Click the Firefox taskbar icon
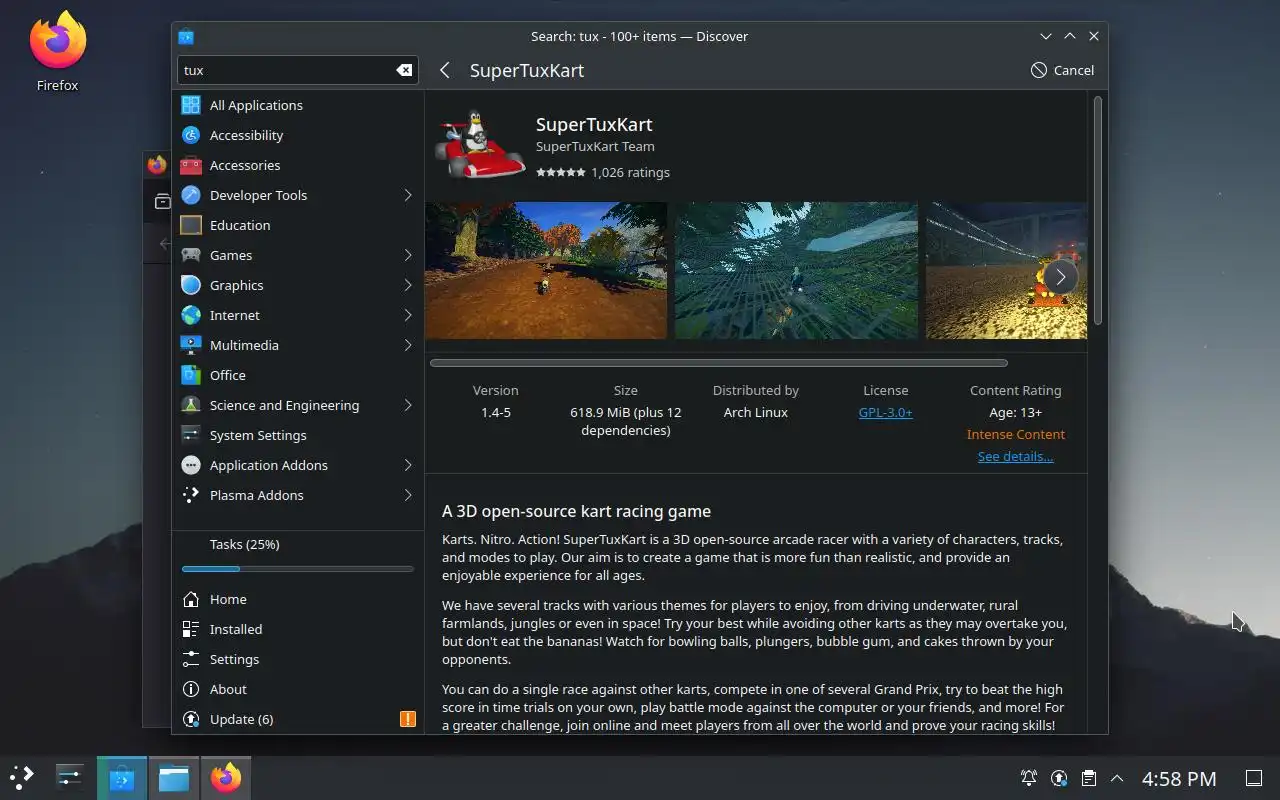This screenshot has height=800, width=1280. coord(226,777)
